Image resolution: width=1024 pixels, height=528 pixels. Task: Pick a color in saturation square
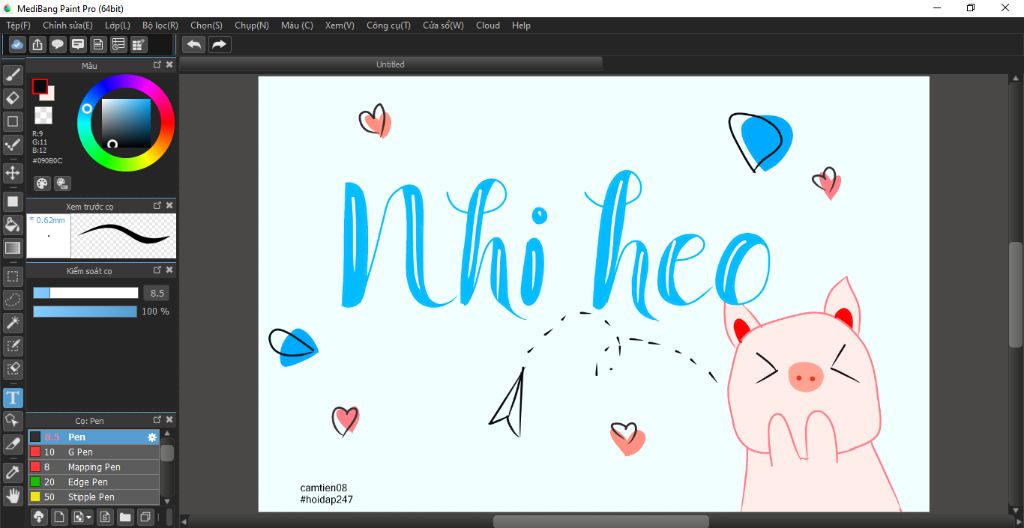126,124
